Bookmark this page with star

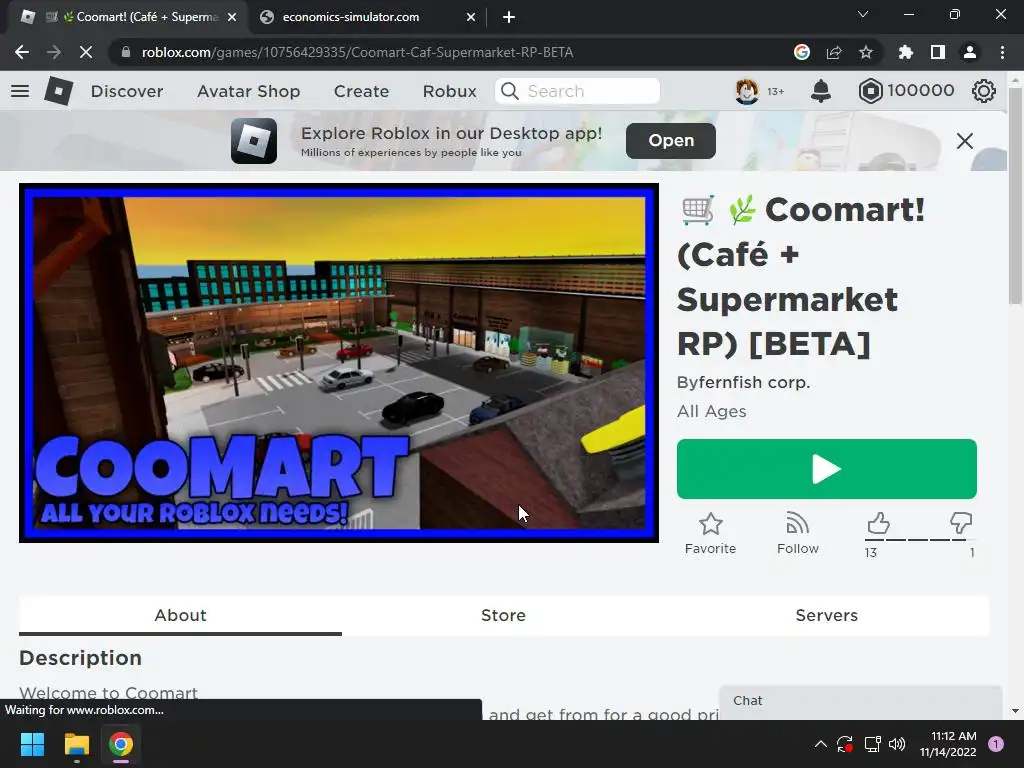(866, 52)
